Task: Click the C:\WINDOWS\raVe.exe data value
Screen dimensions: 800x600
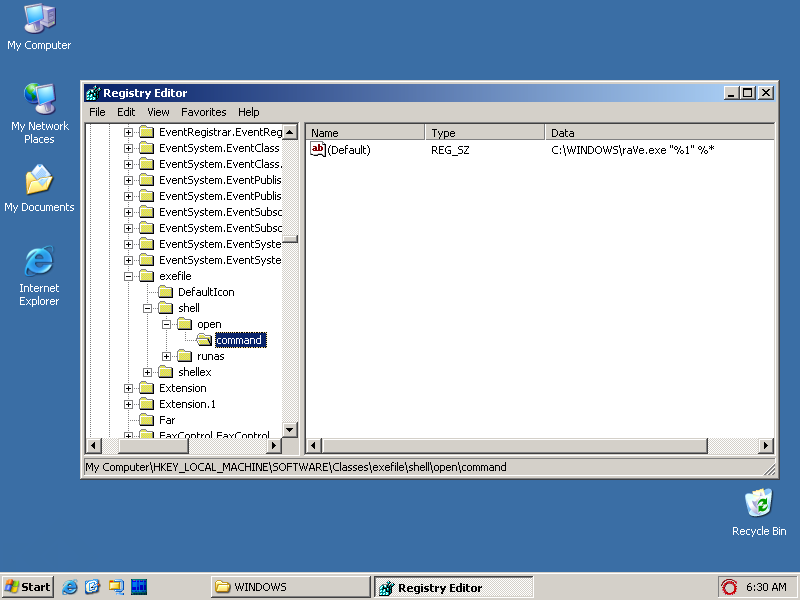Action: (x=633, y=150)
